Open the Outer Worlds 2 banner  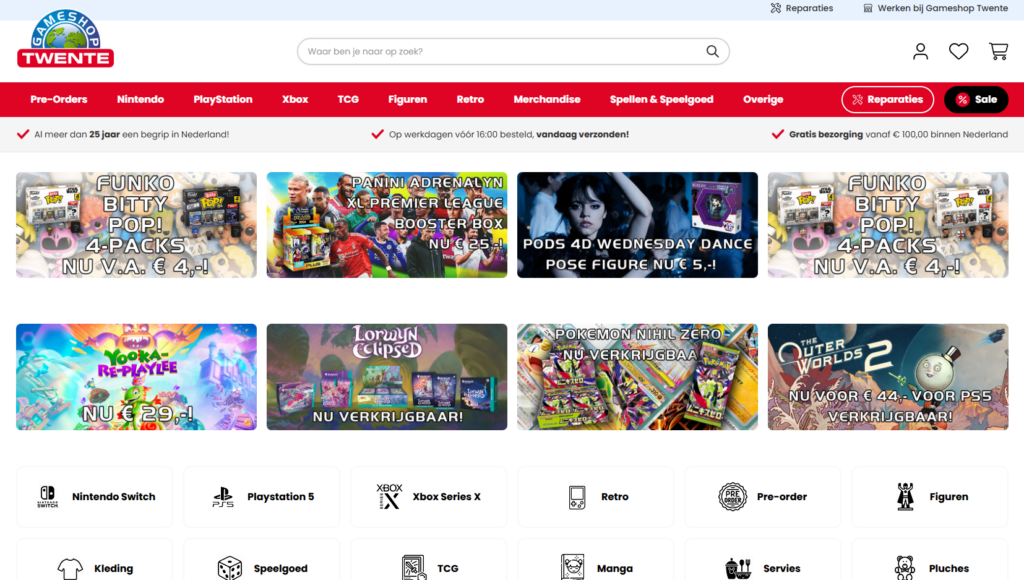coord(887,377)
